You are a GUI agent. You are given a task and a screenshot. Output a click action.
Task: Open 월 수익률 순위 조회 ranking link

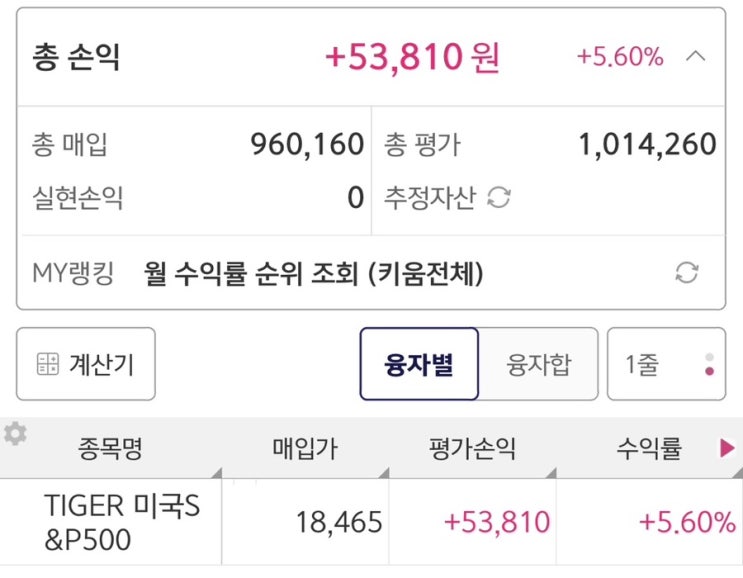[313, 273]
